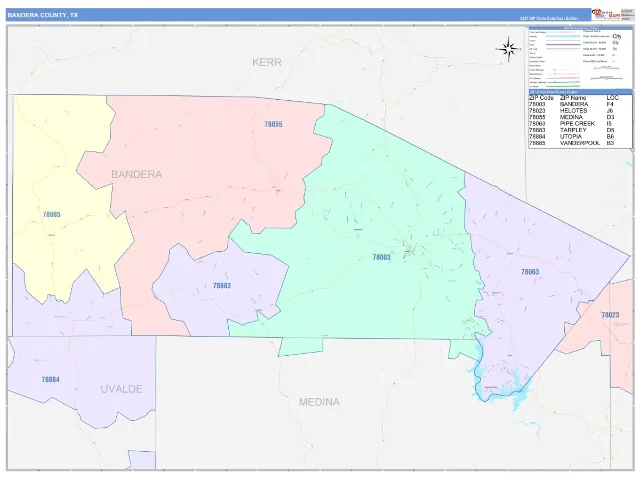Click the MEDINA county label on the map
Viewport: 640px width, 480px height.
coord(319,402)
